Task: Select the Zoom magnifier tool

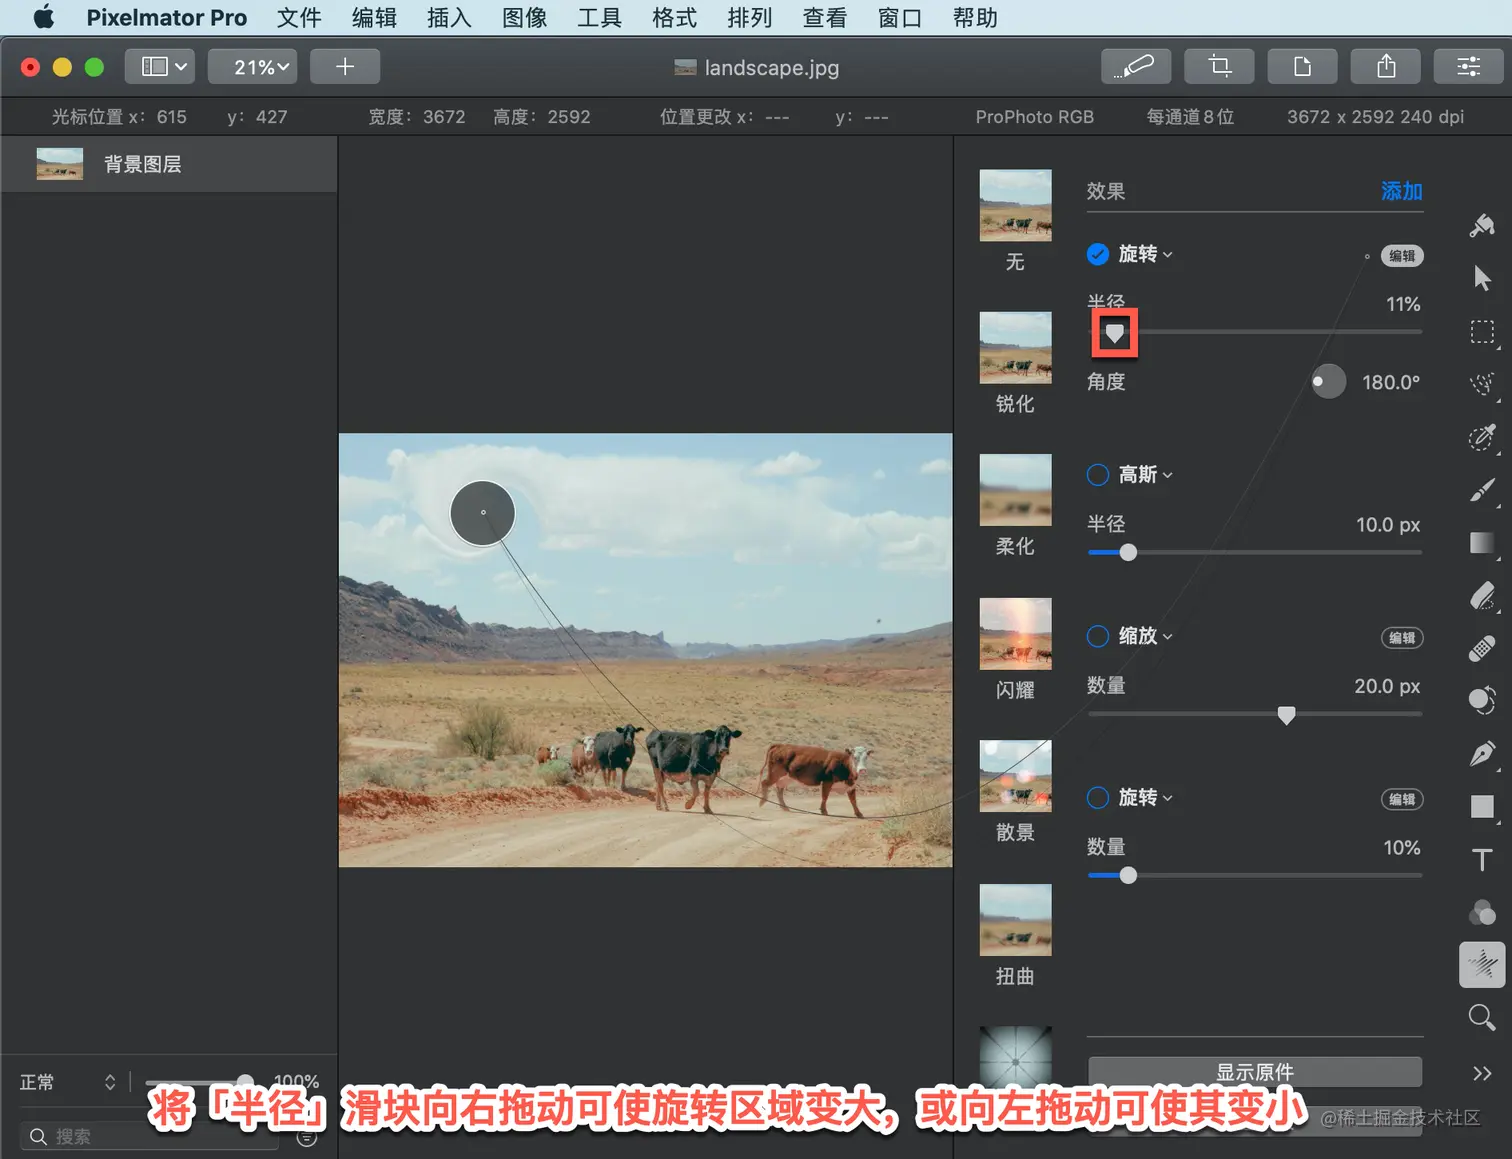Action: tap(1482, 1018)
